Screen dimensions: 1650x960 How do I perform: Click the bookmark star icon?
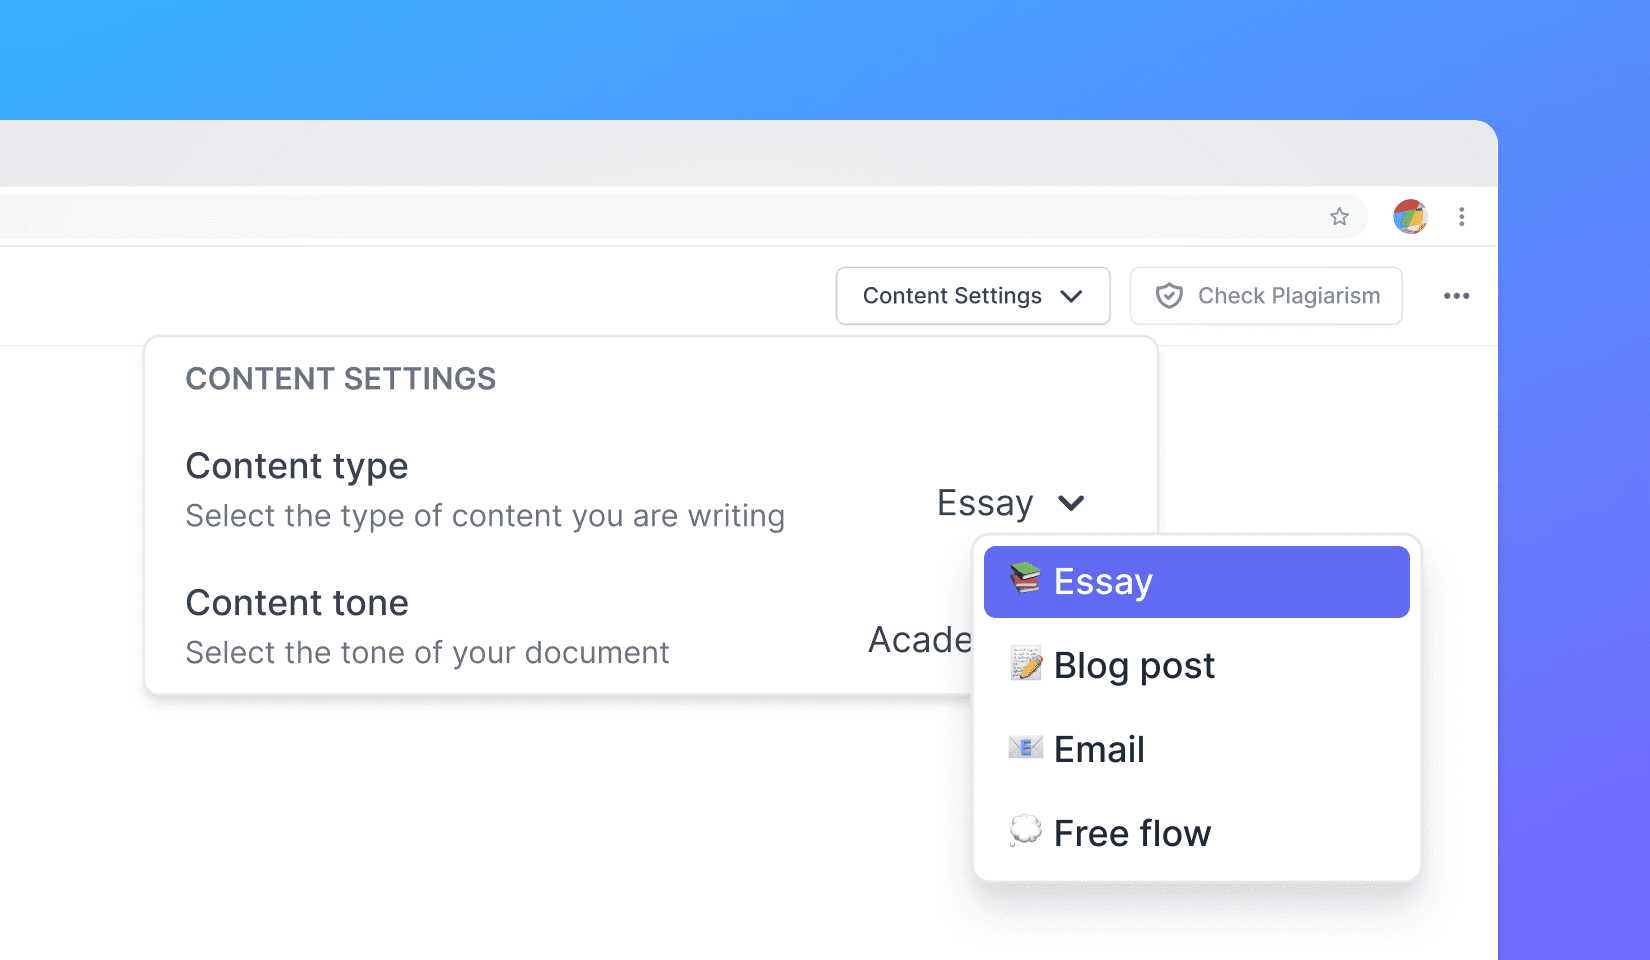click(1339, 217)
